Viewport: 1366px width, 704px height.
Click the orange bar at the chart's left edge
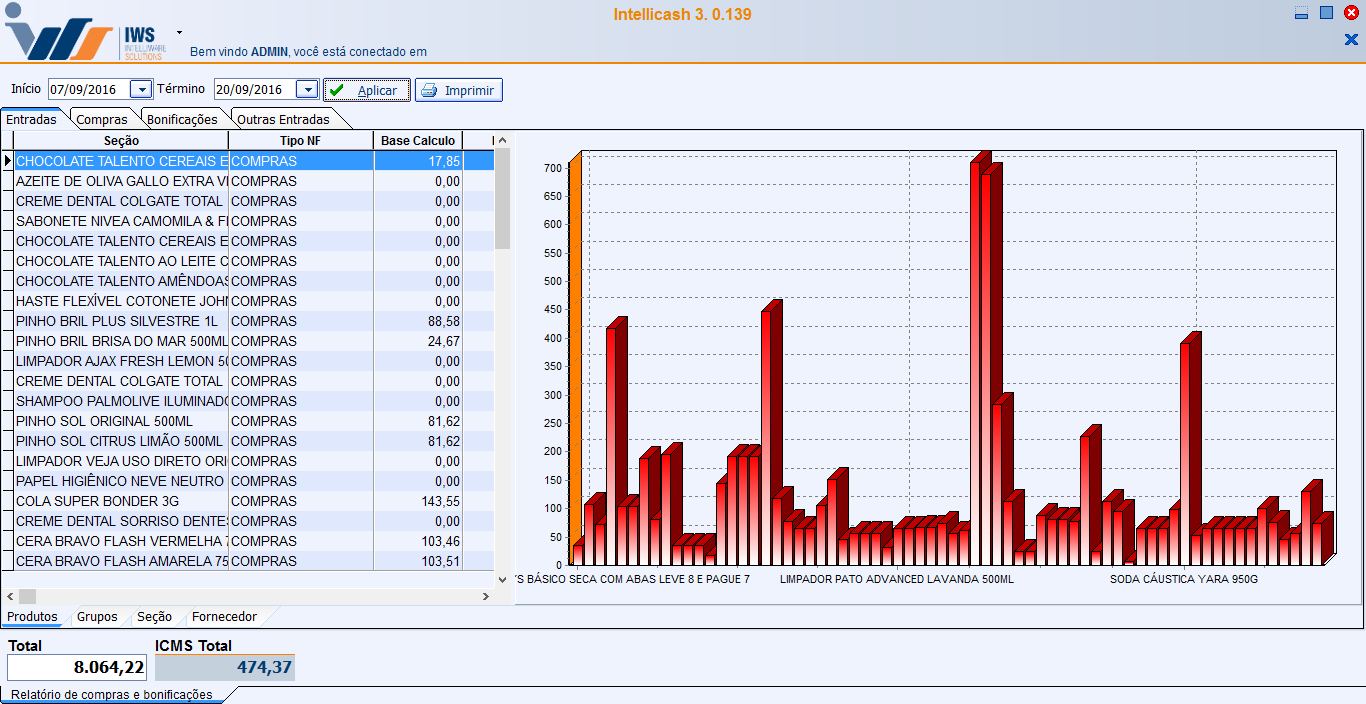pos(574,360)
